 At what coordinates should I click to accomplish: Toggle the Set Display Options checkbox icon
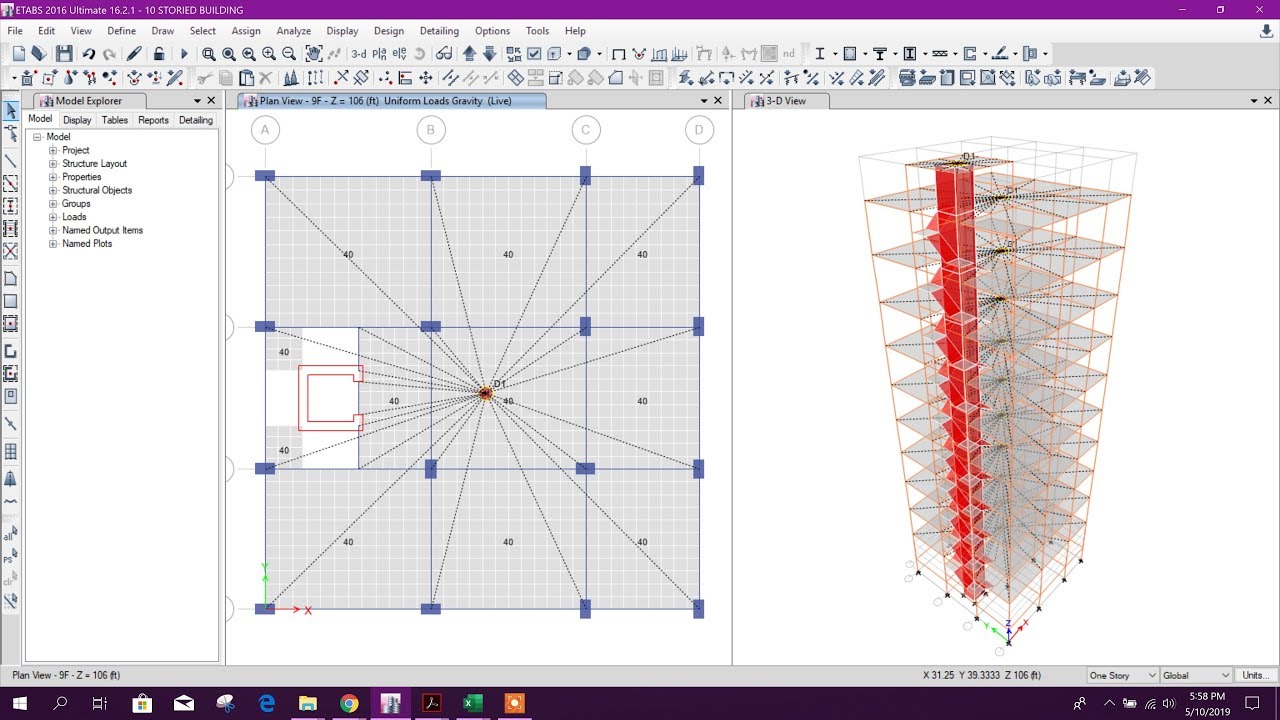(534, 54)
